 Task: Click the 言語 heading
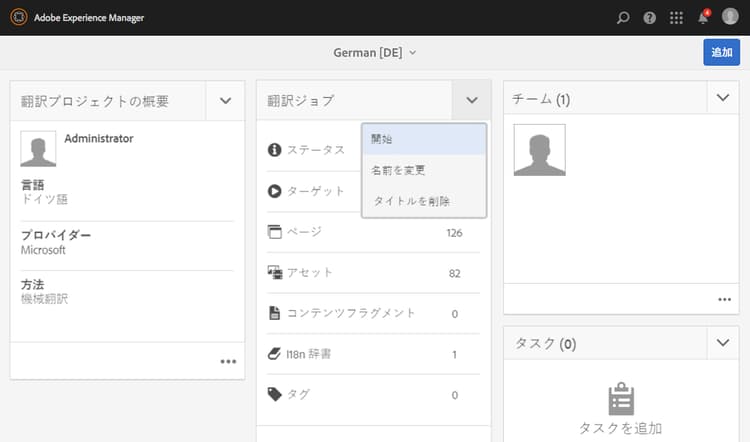pyautogui.click(x=33, y=185)
